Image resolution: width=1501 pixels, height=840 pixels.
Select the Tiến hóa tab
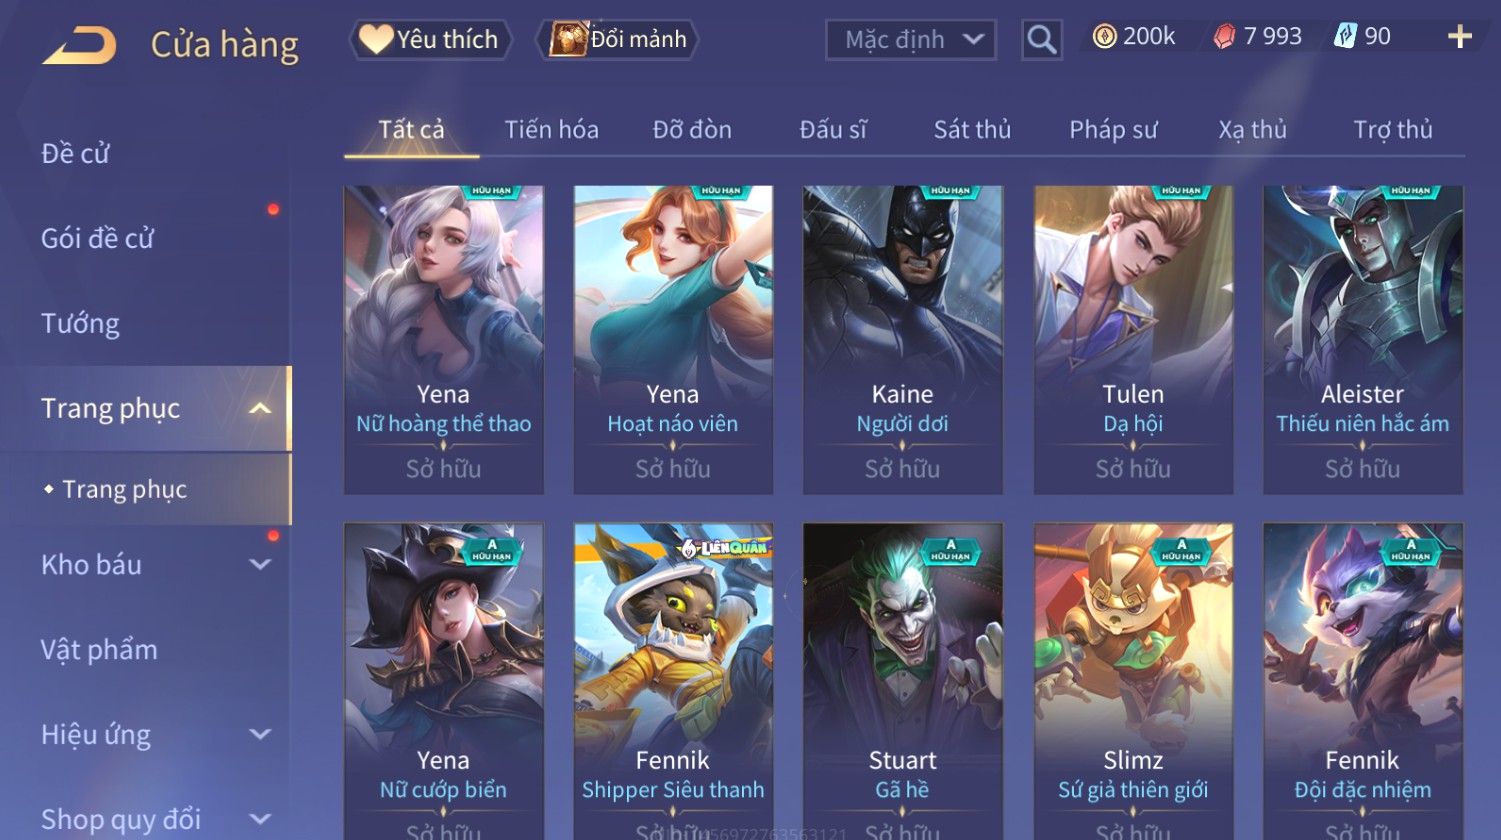[551, 130]
